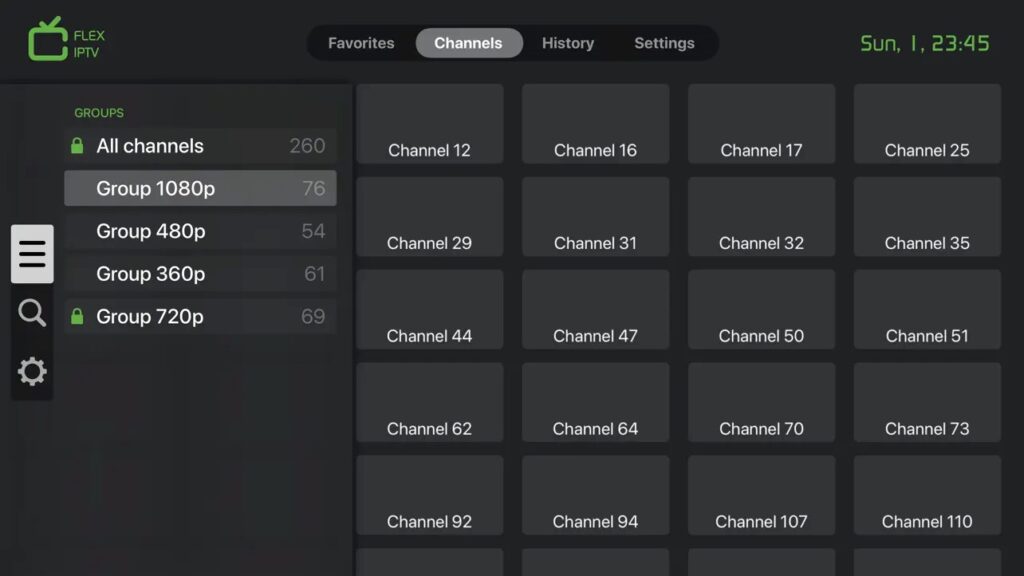
Task: Open the settings gear in the sidebar
Action: click(32, 371)
